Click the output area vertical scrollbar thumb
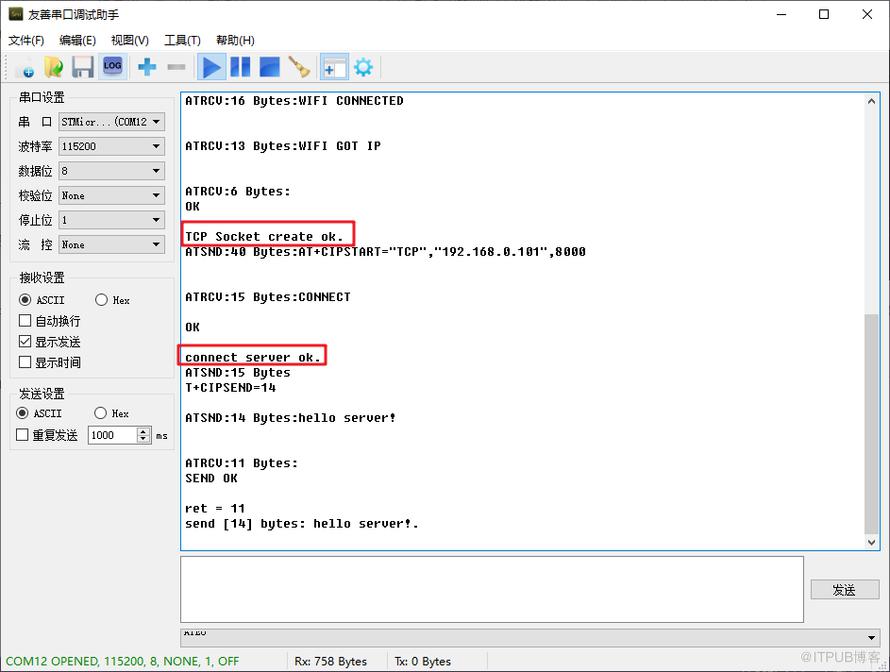 [x=871, y=423]
